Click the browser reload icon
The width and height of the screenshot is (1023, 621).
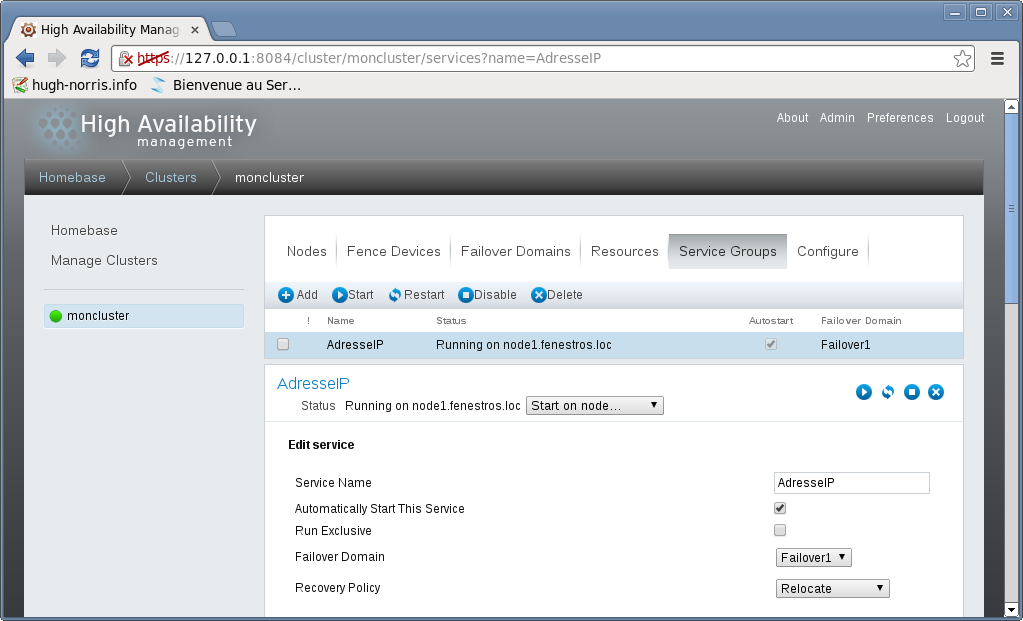pyautogui.click(x=90, y=59)
